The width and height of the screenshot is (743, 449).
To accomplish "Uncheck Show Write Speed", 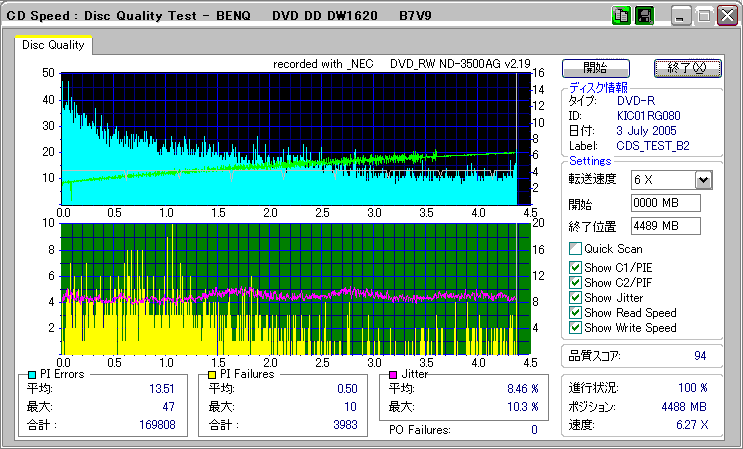I will (575, 327).
